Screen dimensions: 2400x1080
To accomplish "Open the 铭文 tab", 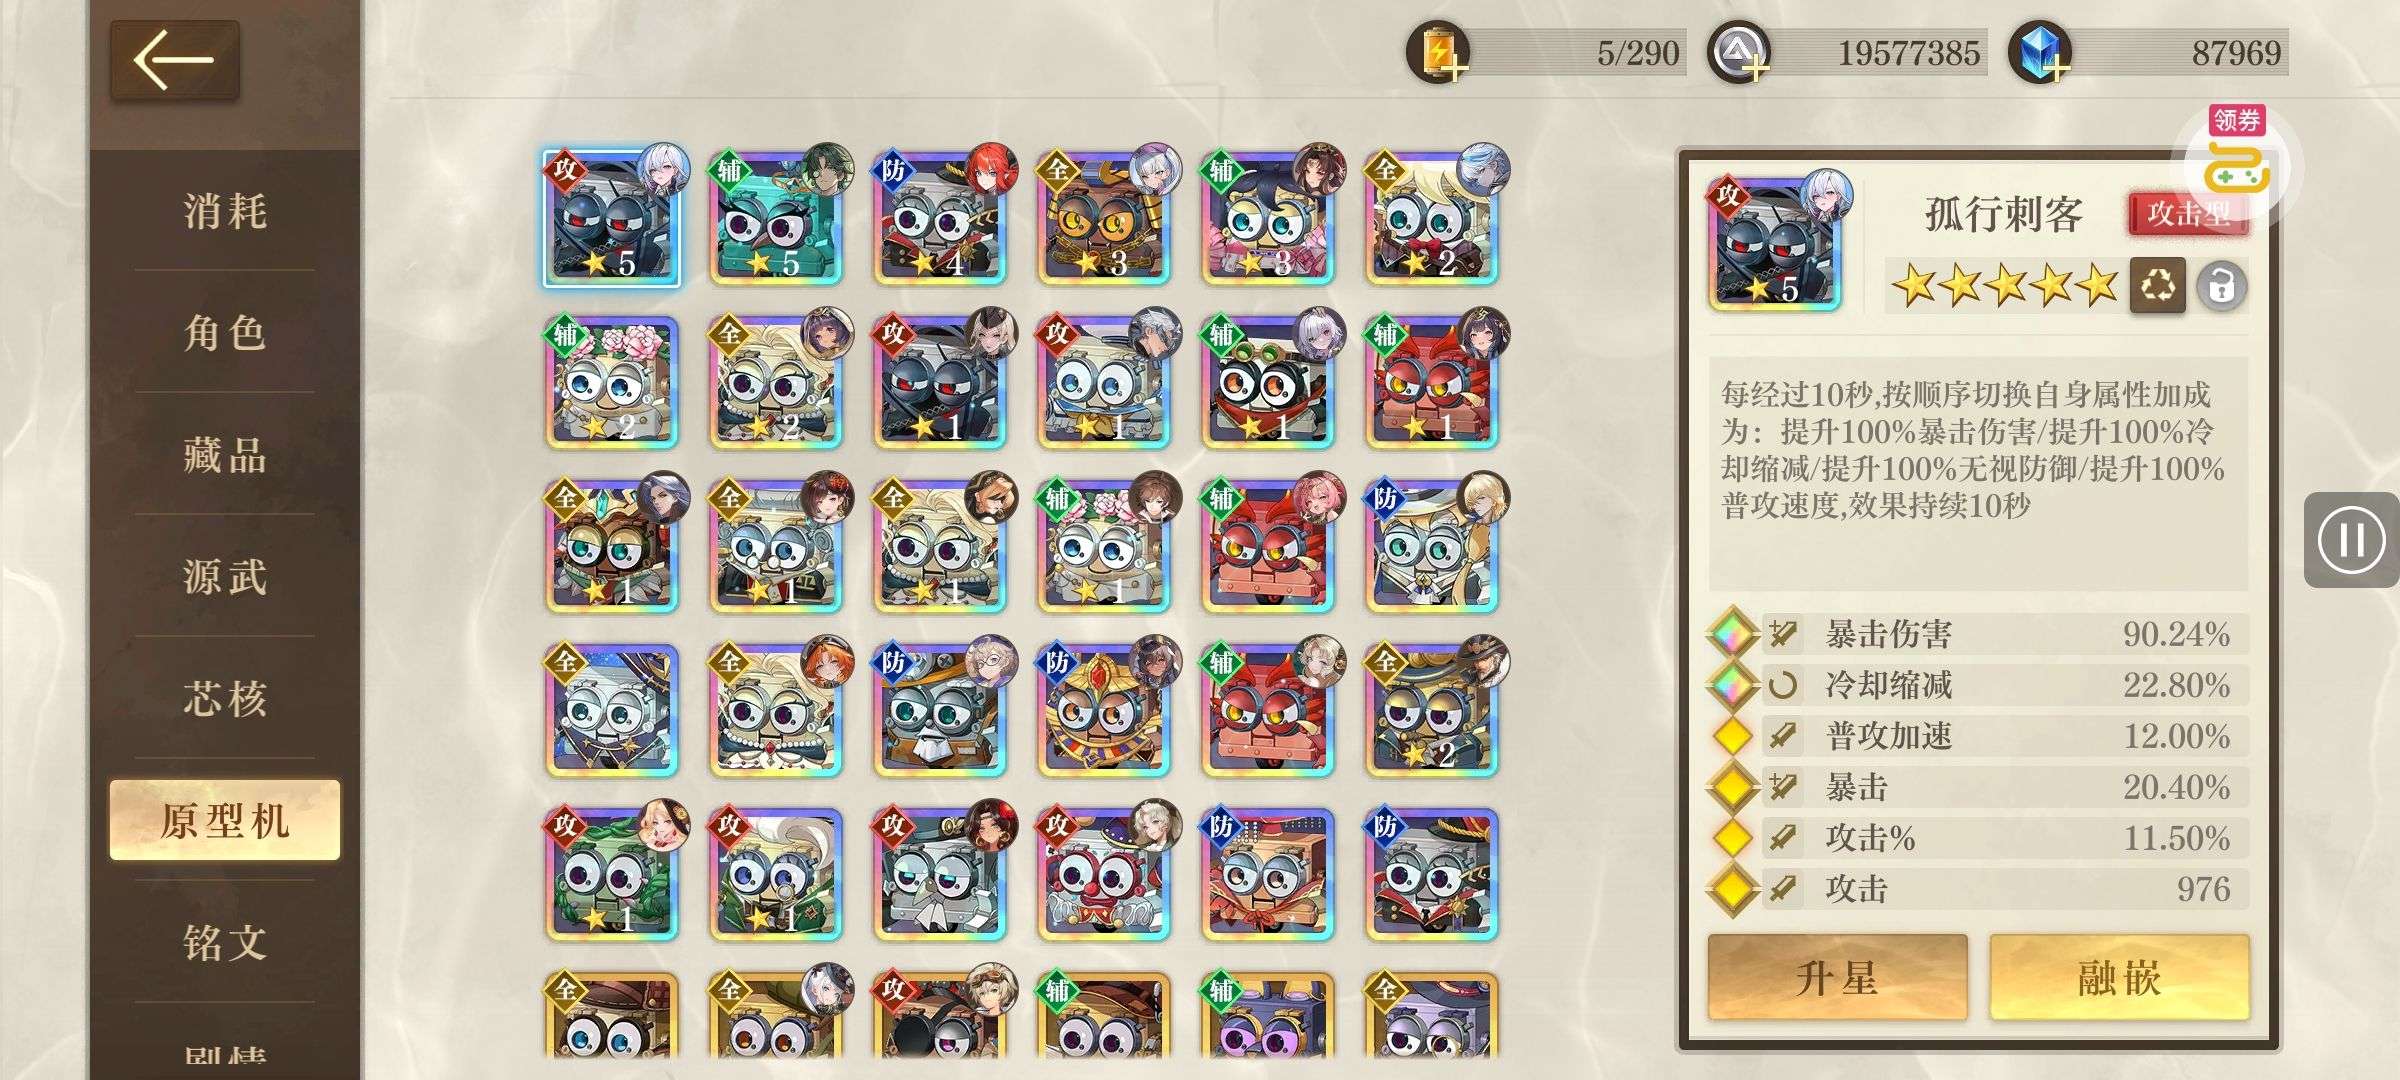I will coord(225,943).
